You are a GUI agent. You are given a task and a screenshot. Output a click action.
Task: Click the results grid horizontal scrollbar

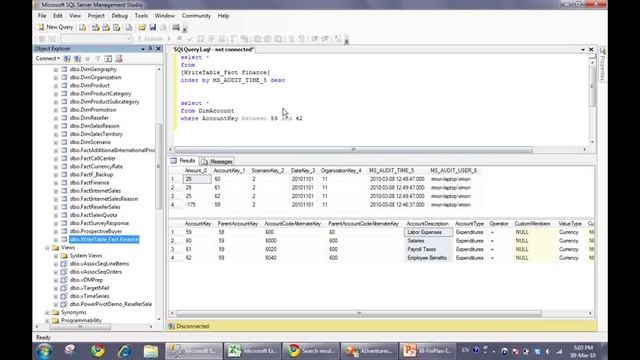359,313
